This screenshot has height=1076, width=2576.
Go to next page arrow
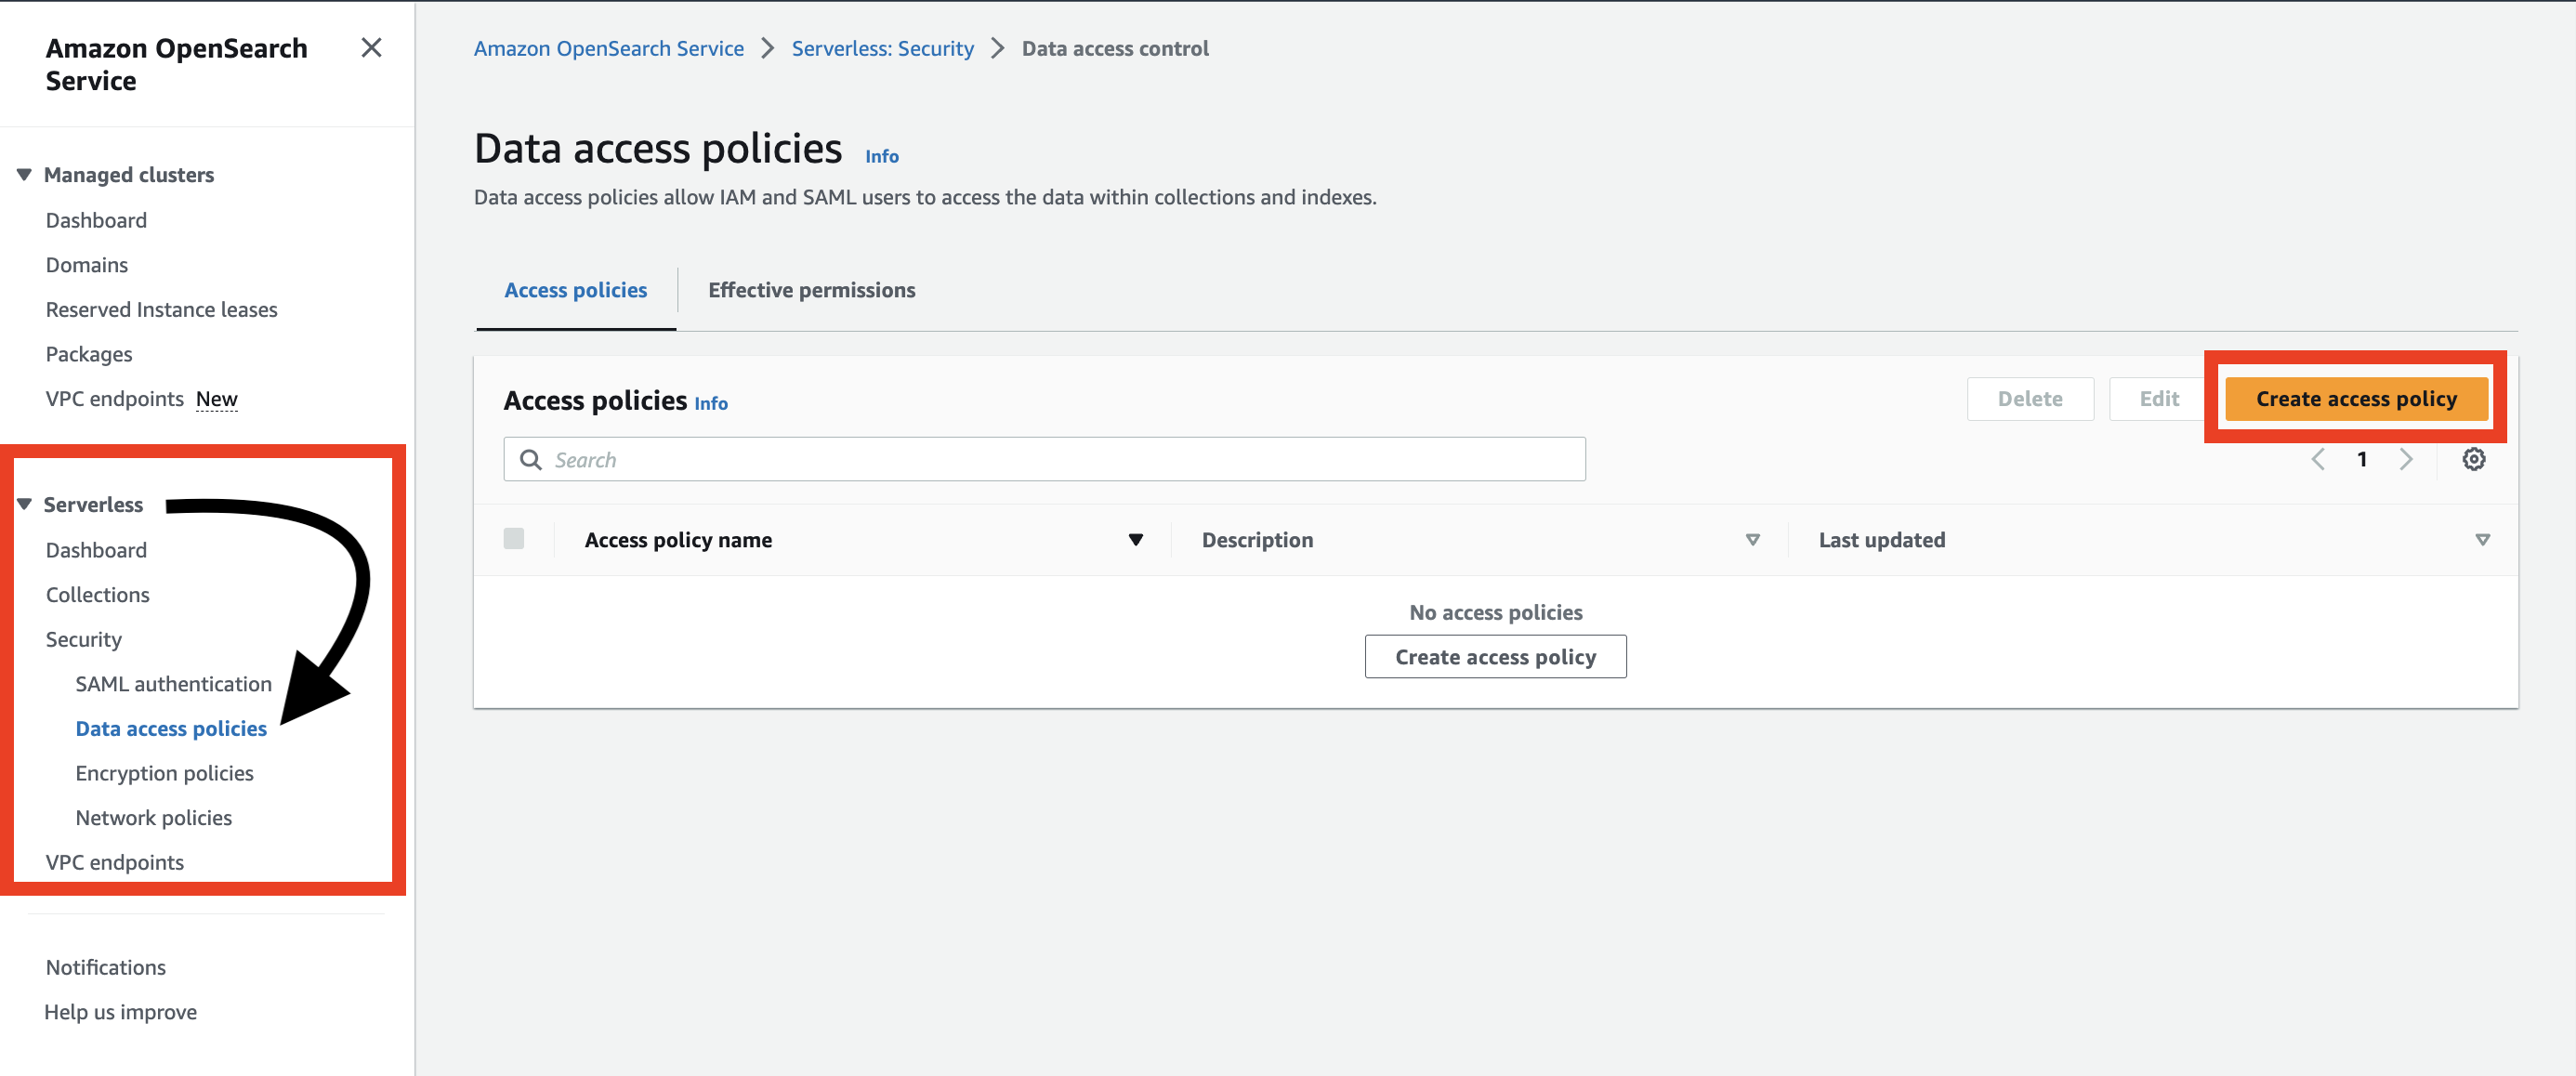(2406, 459)
